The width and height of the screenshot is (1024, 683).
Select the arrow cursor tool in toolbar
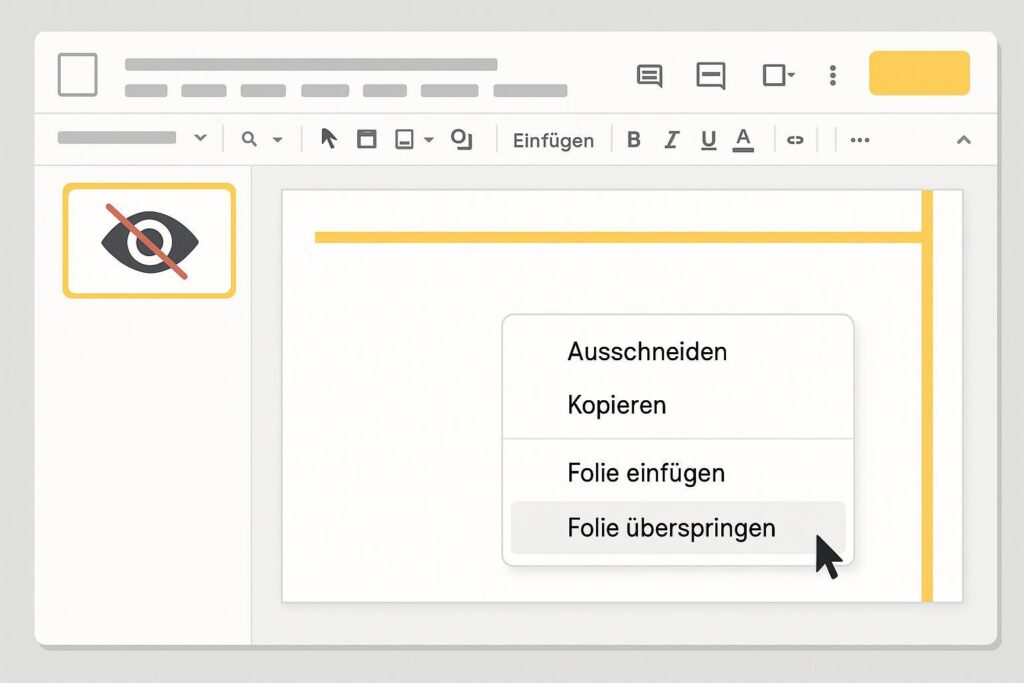pos(328,139)
